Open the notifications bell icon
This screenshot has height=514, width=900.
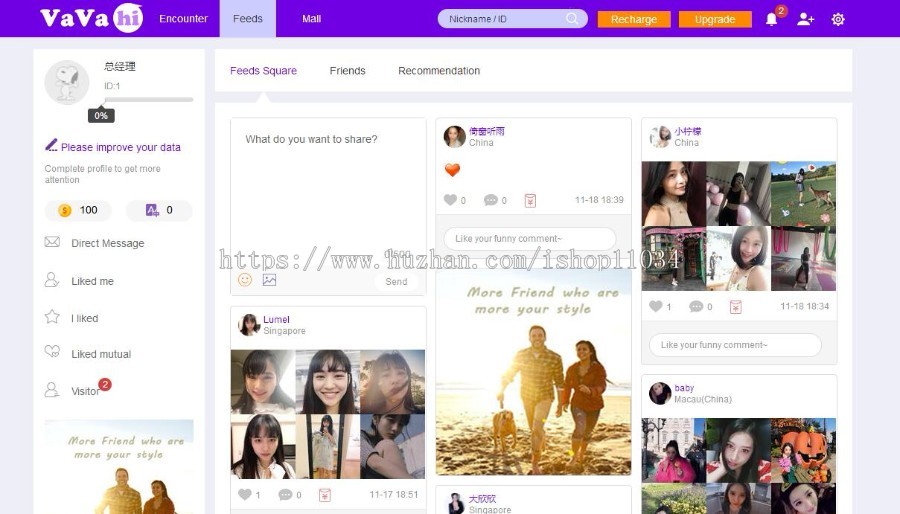771,20
